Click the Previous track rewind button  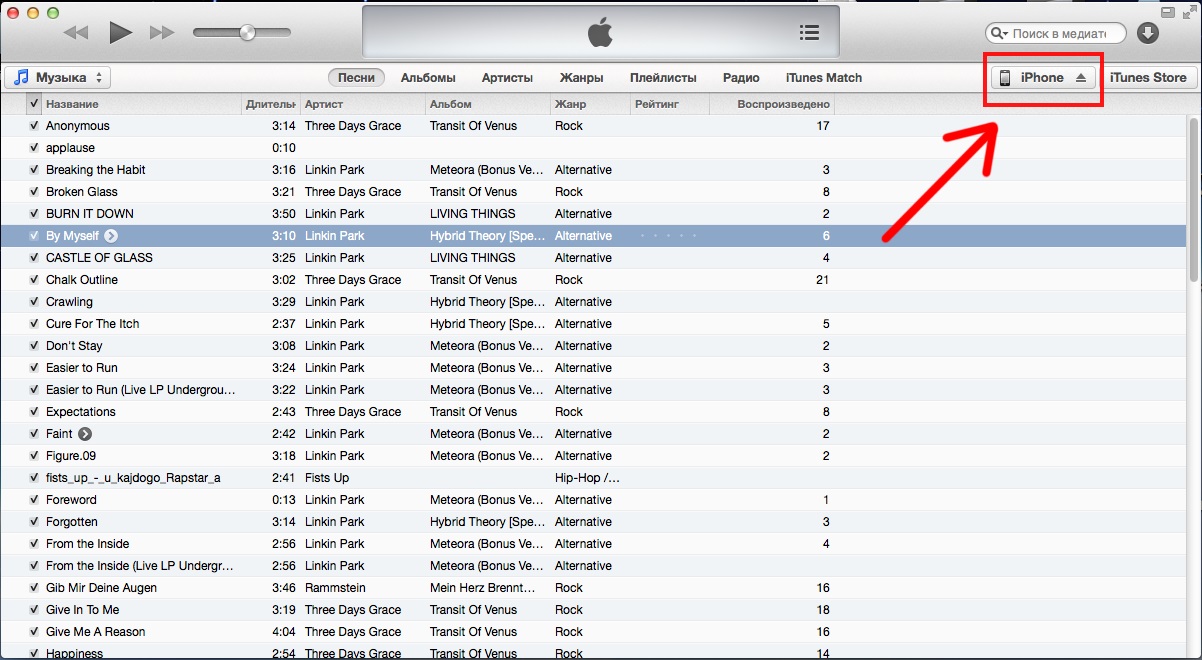click(x=76, y=33)
